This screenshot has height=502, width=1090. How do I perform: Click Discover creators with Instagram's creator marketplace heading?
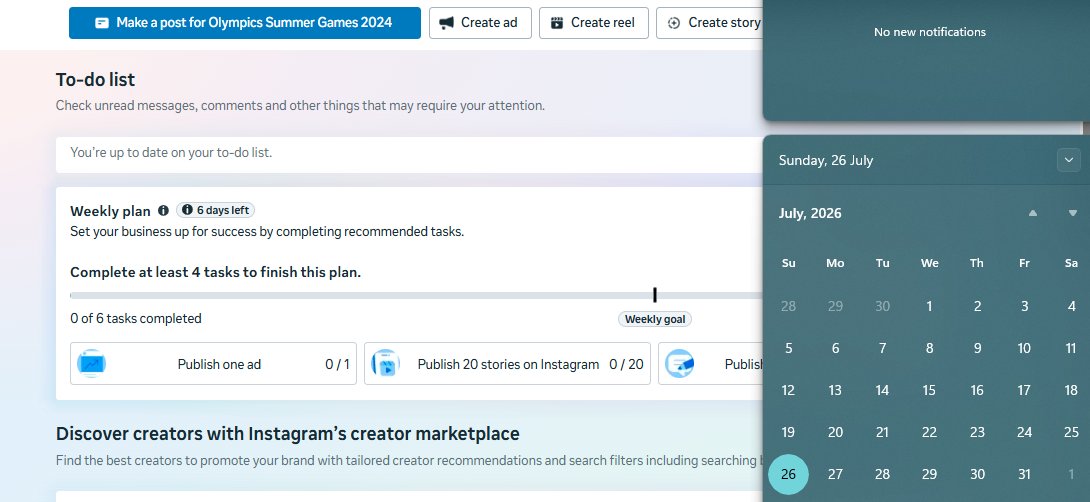click(x=288, y=434)
